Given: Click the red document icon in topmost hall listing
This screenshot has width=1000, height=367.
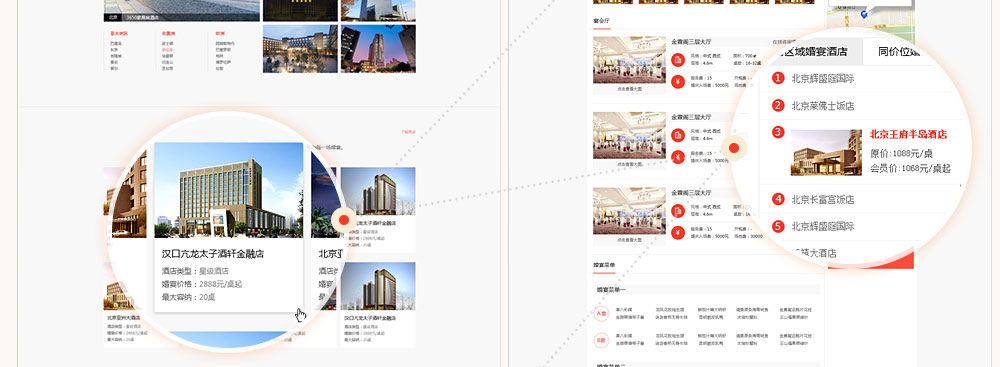Looking at the screenshot, I should point(677,60).
